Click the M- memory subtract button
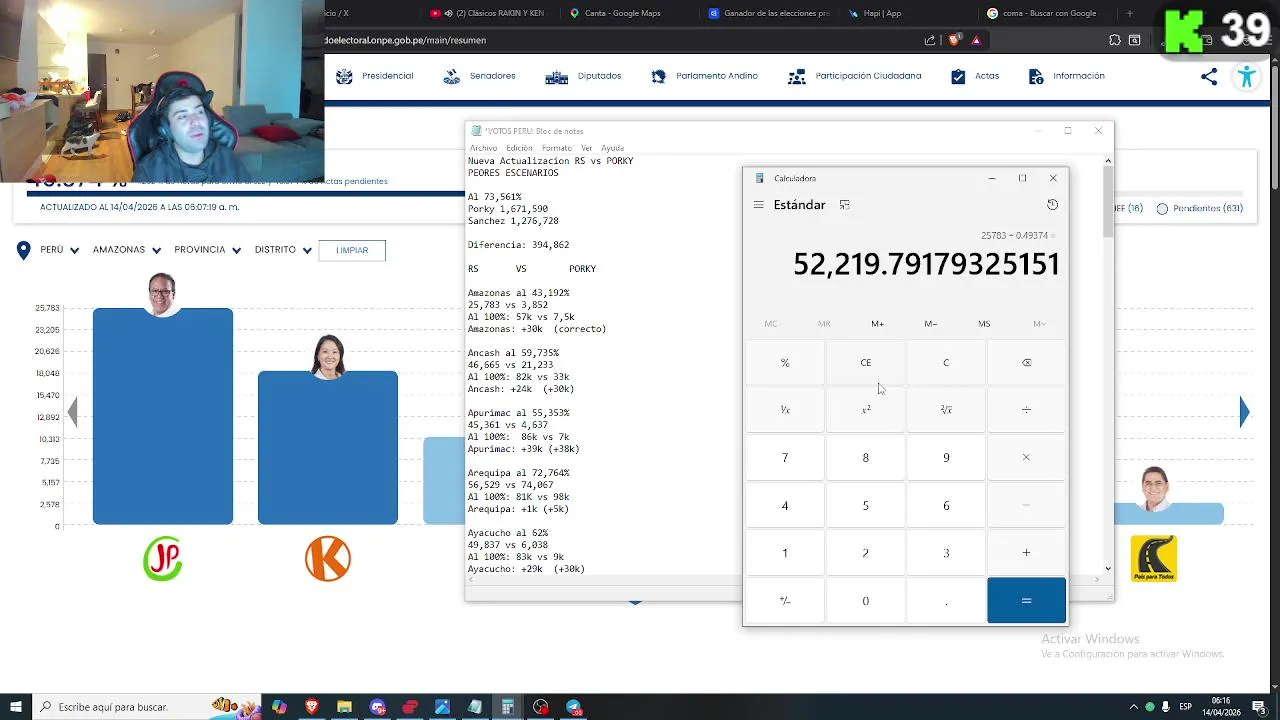The image size is (1280, 720). click(931, 324)
